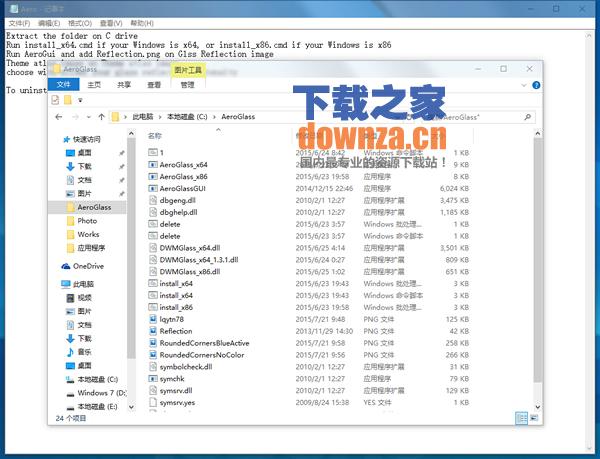Open the Share (共享) ribbon tab
The width and height of the screenshot is (600, 459).
point(124,85)
